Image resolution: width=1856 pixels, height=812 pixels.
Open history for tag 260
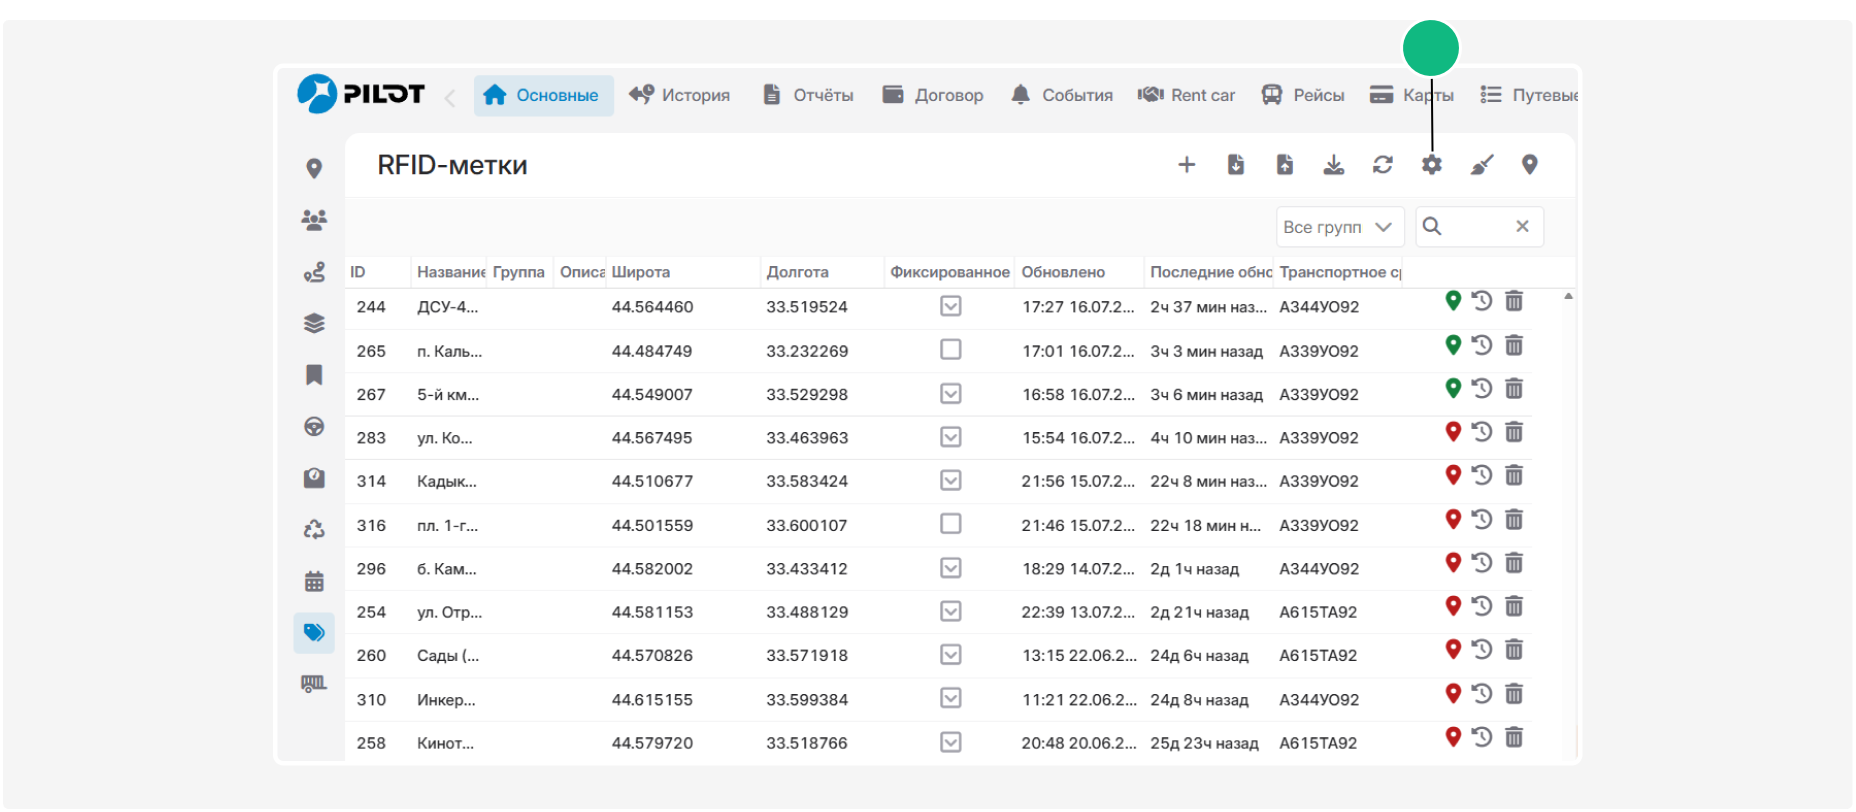(x=1482, y=650)
